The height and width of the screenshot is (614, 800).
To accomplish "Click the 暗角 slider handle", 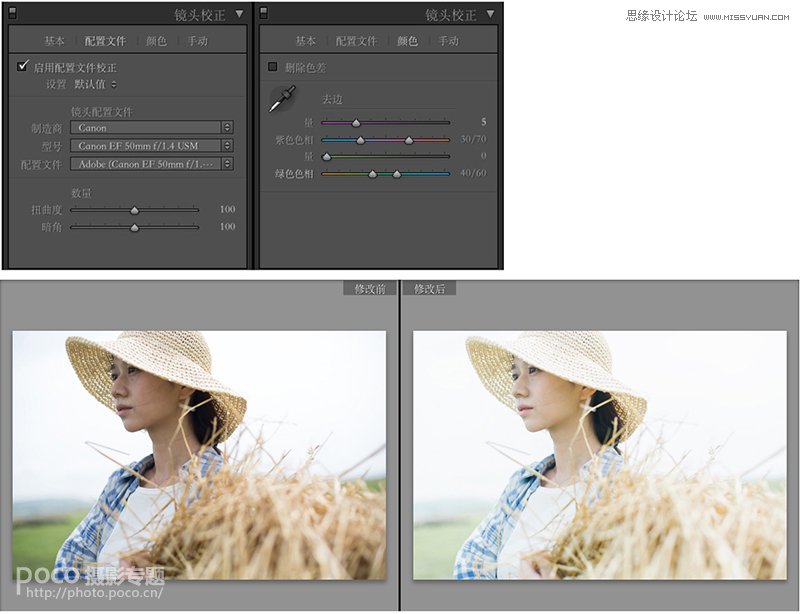I will pyautogui.click(x=135, y=228).
